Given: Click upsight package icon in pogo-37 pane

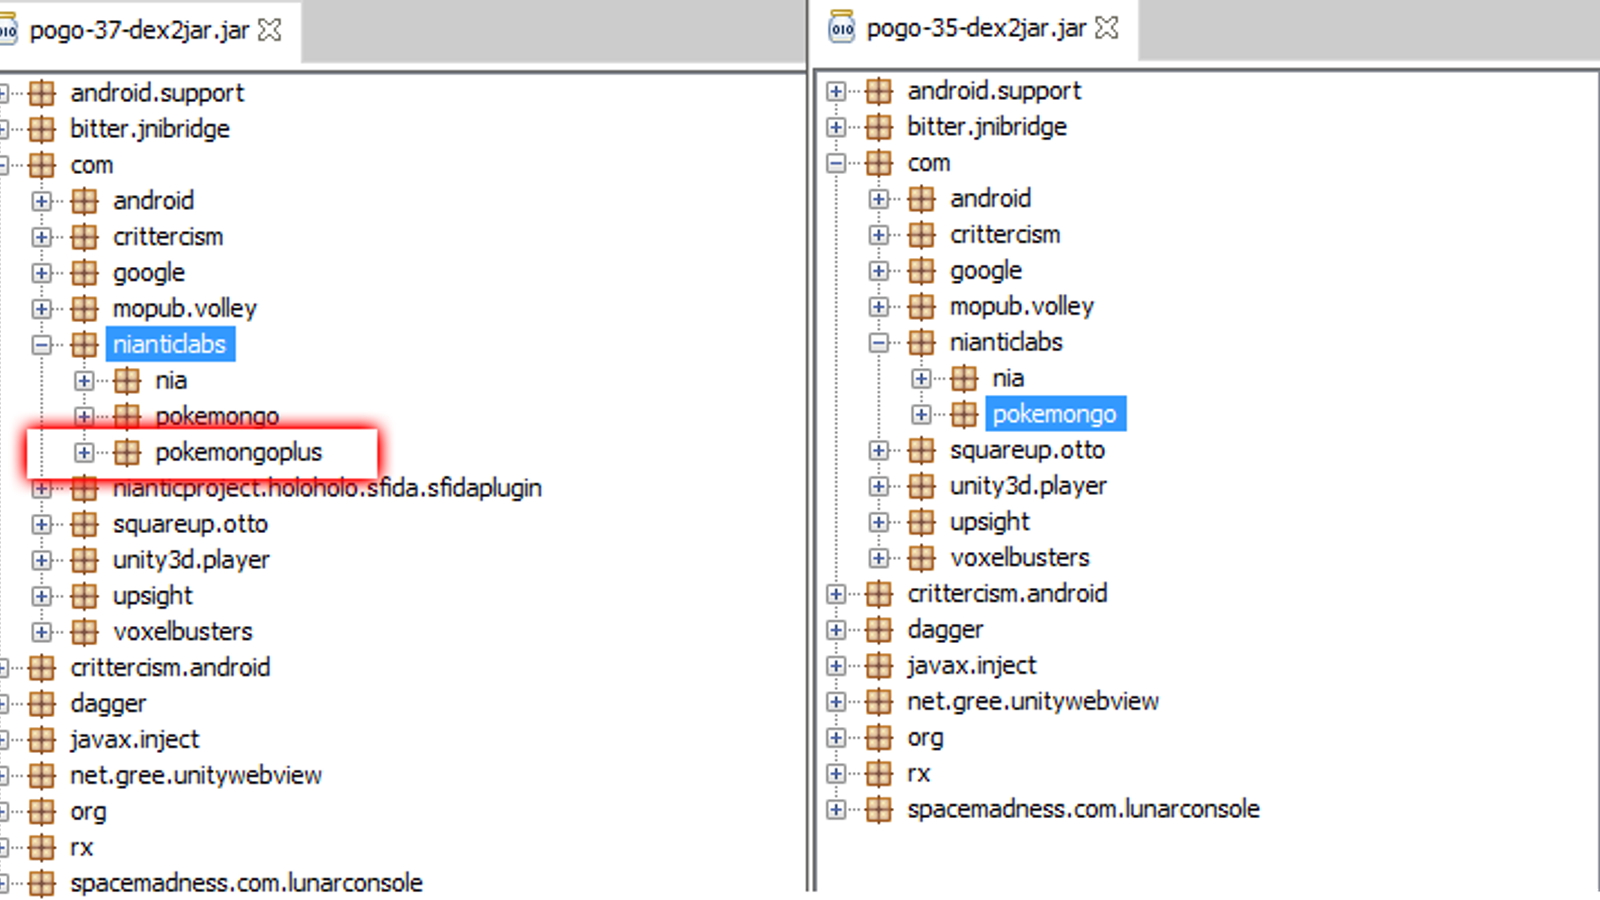Looking at the screenshot, I should [x=85, y=596].
